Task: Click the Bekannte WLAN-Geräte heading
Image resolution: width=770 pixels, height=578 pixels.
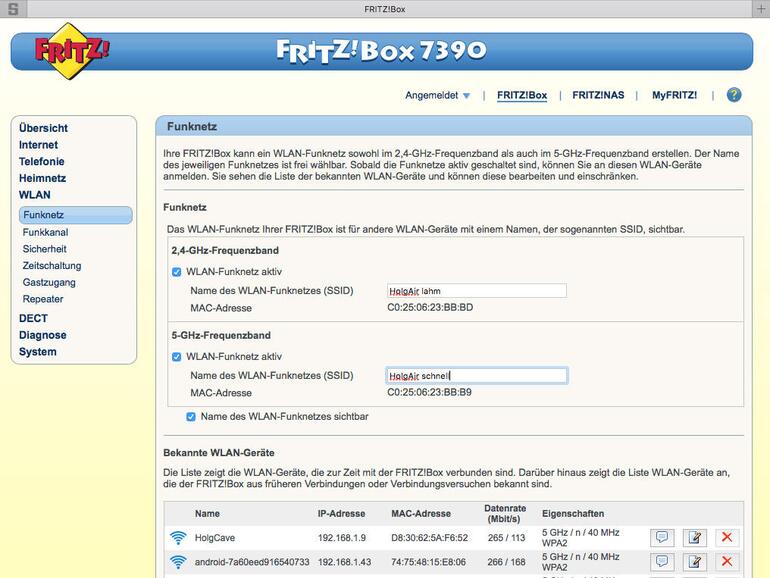Action: click(219, 453)
